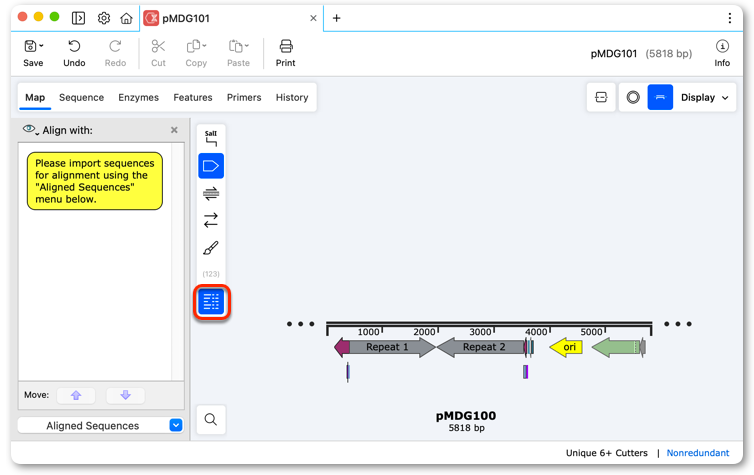This screenshot has height=475, width=754.
Task: Open the Save dropdown arrow
Action: click(41, 46)
